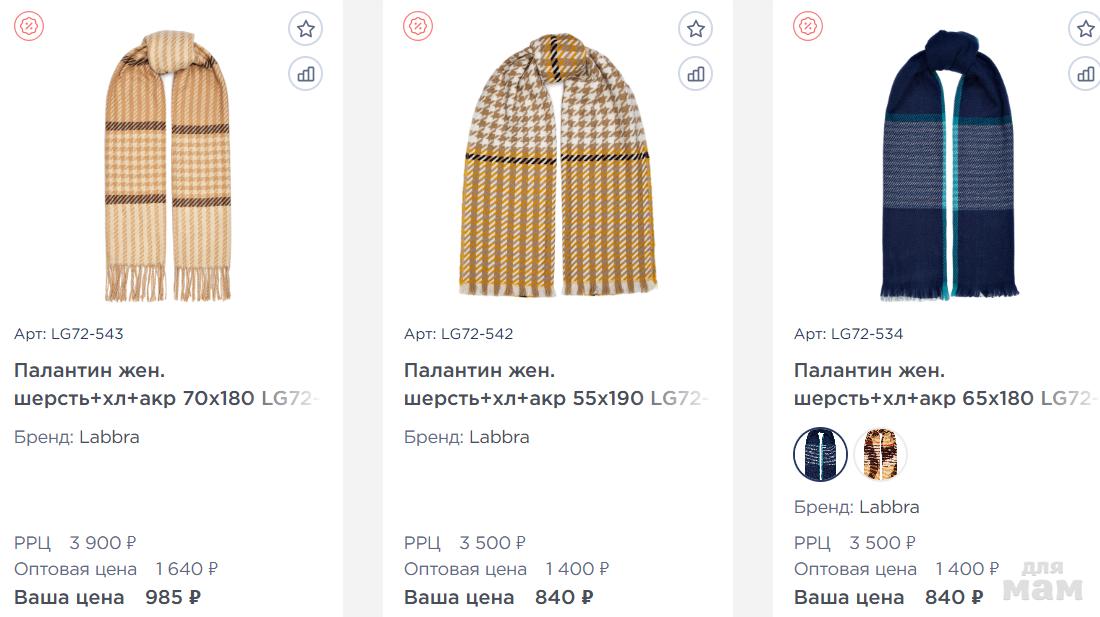Open beige houndstooth scarf image

[168, 167]
